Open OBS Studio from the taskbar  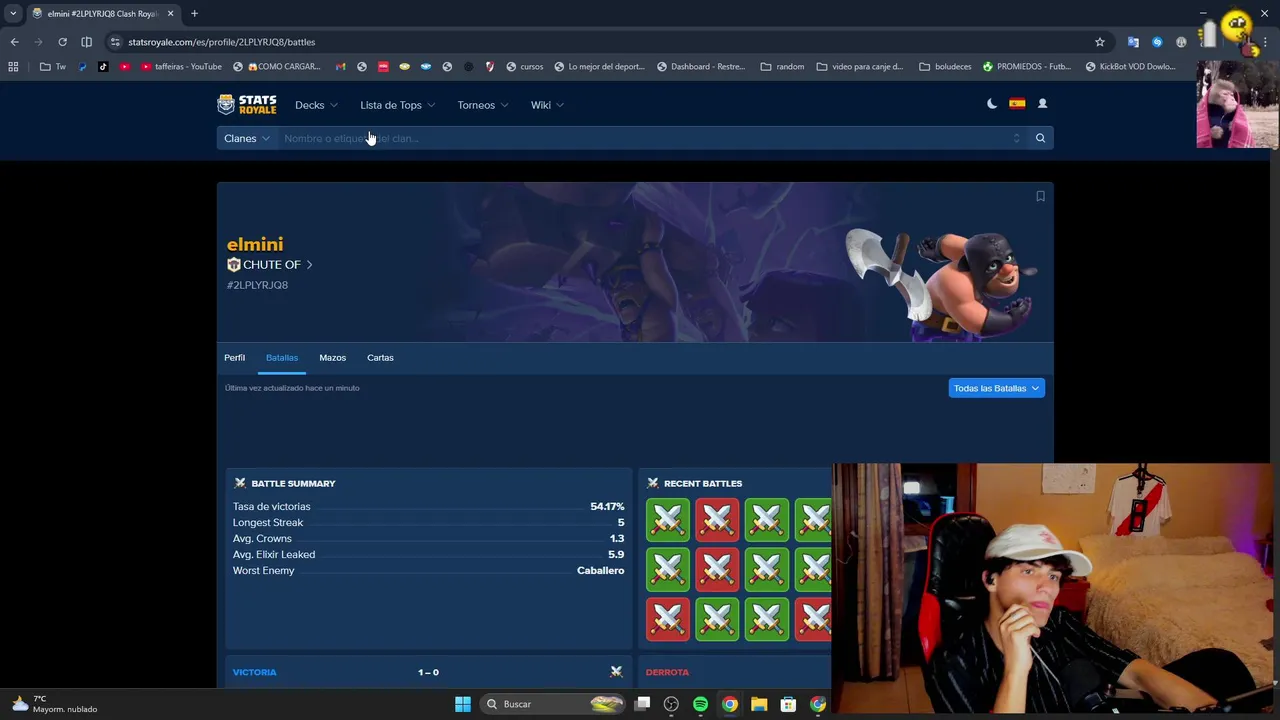click(671, 704)
